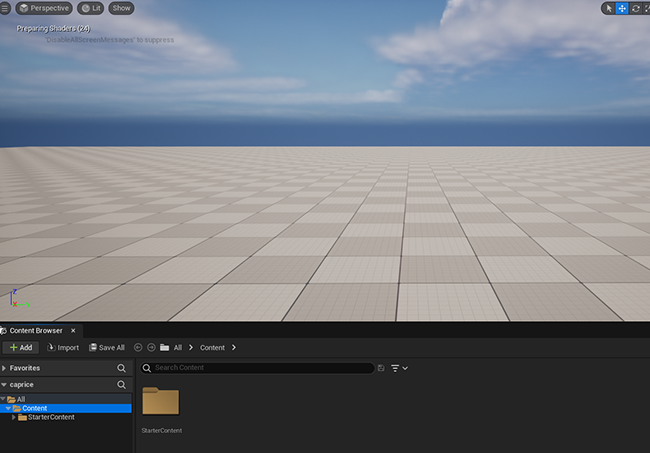This screenshot has height=453, width=650.
Task: Collapse the caprice project section
Action: [x=5, y=384]
